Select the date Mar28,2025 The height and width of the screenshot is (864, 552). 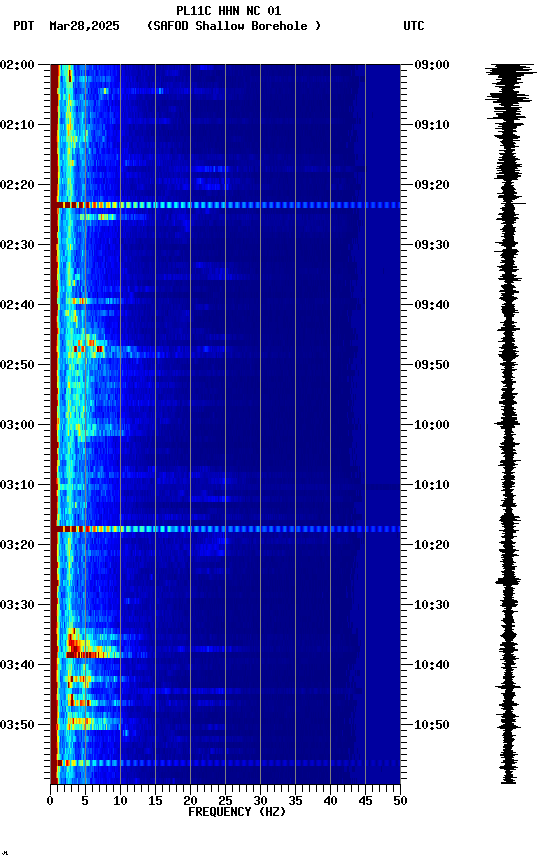pos(84,26)
